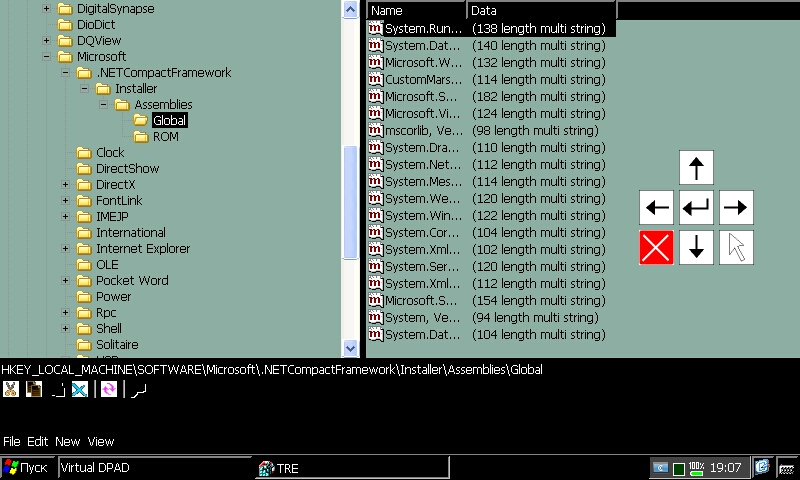The image size is (800, 480).
Task: Collapse the Assemblies tree node
Action: tap(104, 104)
